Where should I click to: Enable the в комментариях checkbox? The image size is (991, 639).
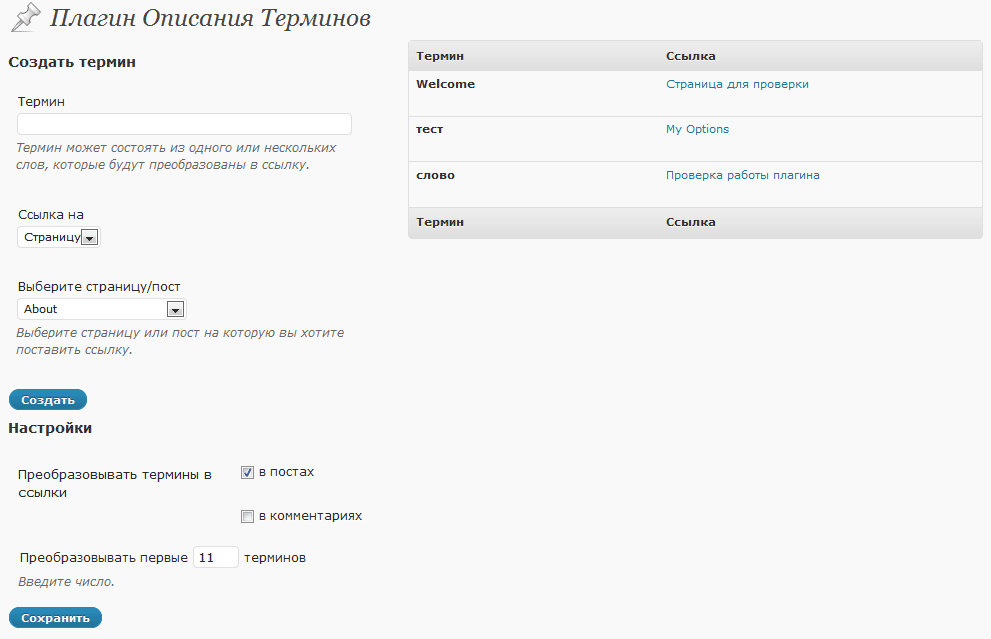click(247, 516)
